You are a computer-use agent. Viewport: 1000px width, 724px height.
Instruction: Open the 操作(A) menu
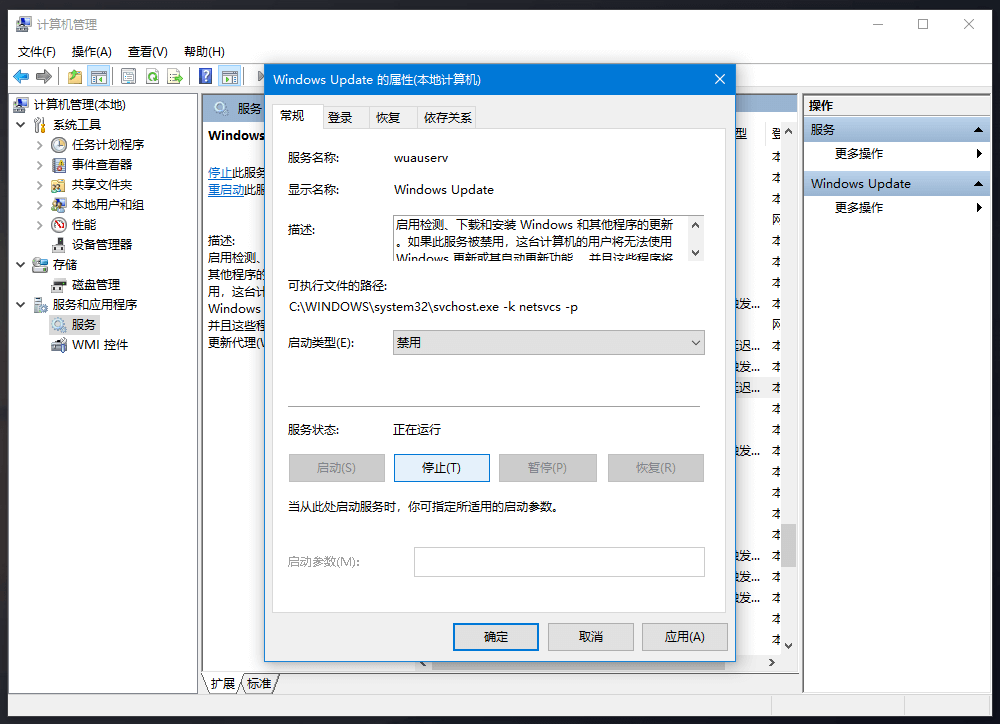(x=92, y=52)
